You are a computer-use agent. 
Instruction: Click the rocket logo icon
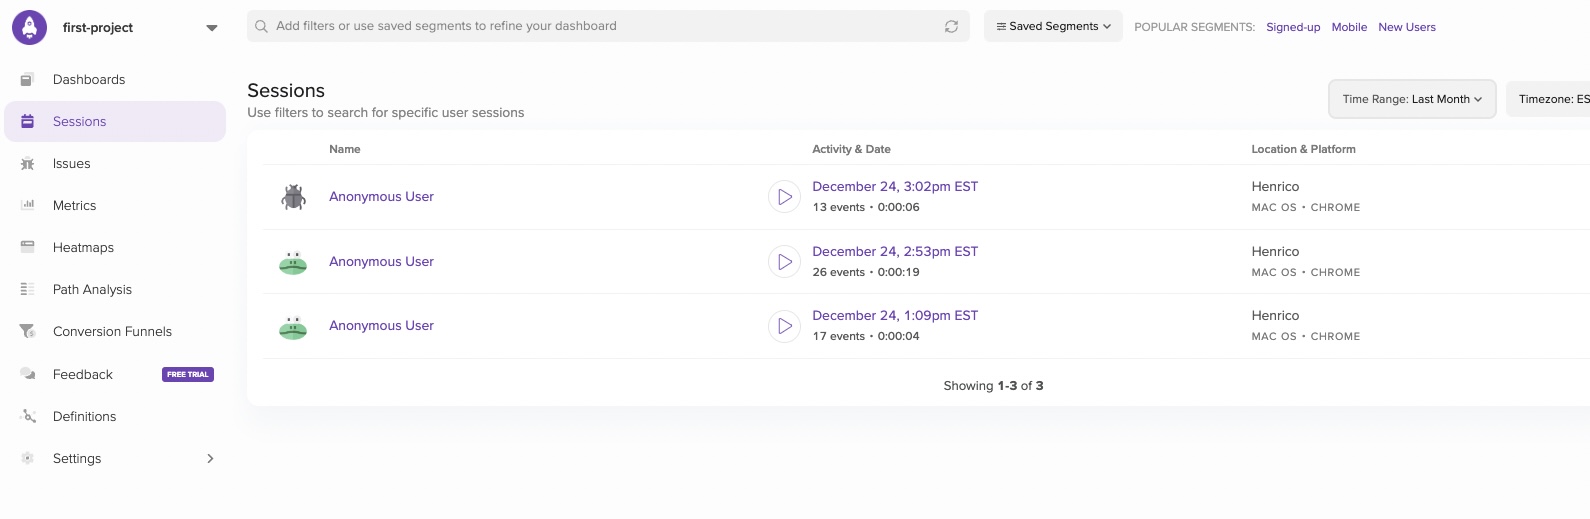(29, 27)
